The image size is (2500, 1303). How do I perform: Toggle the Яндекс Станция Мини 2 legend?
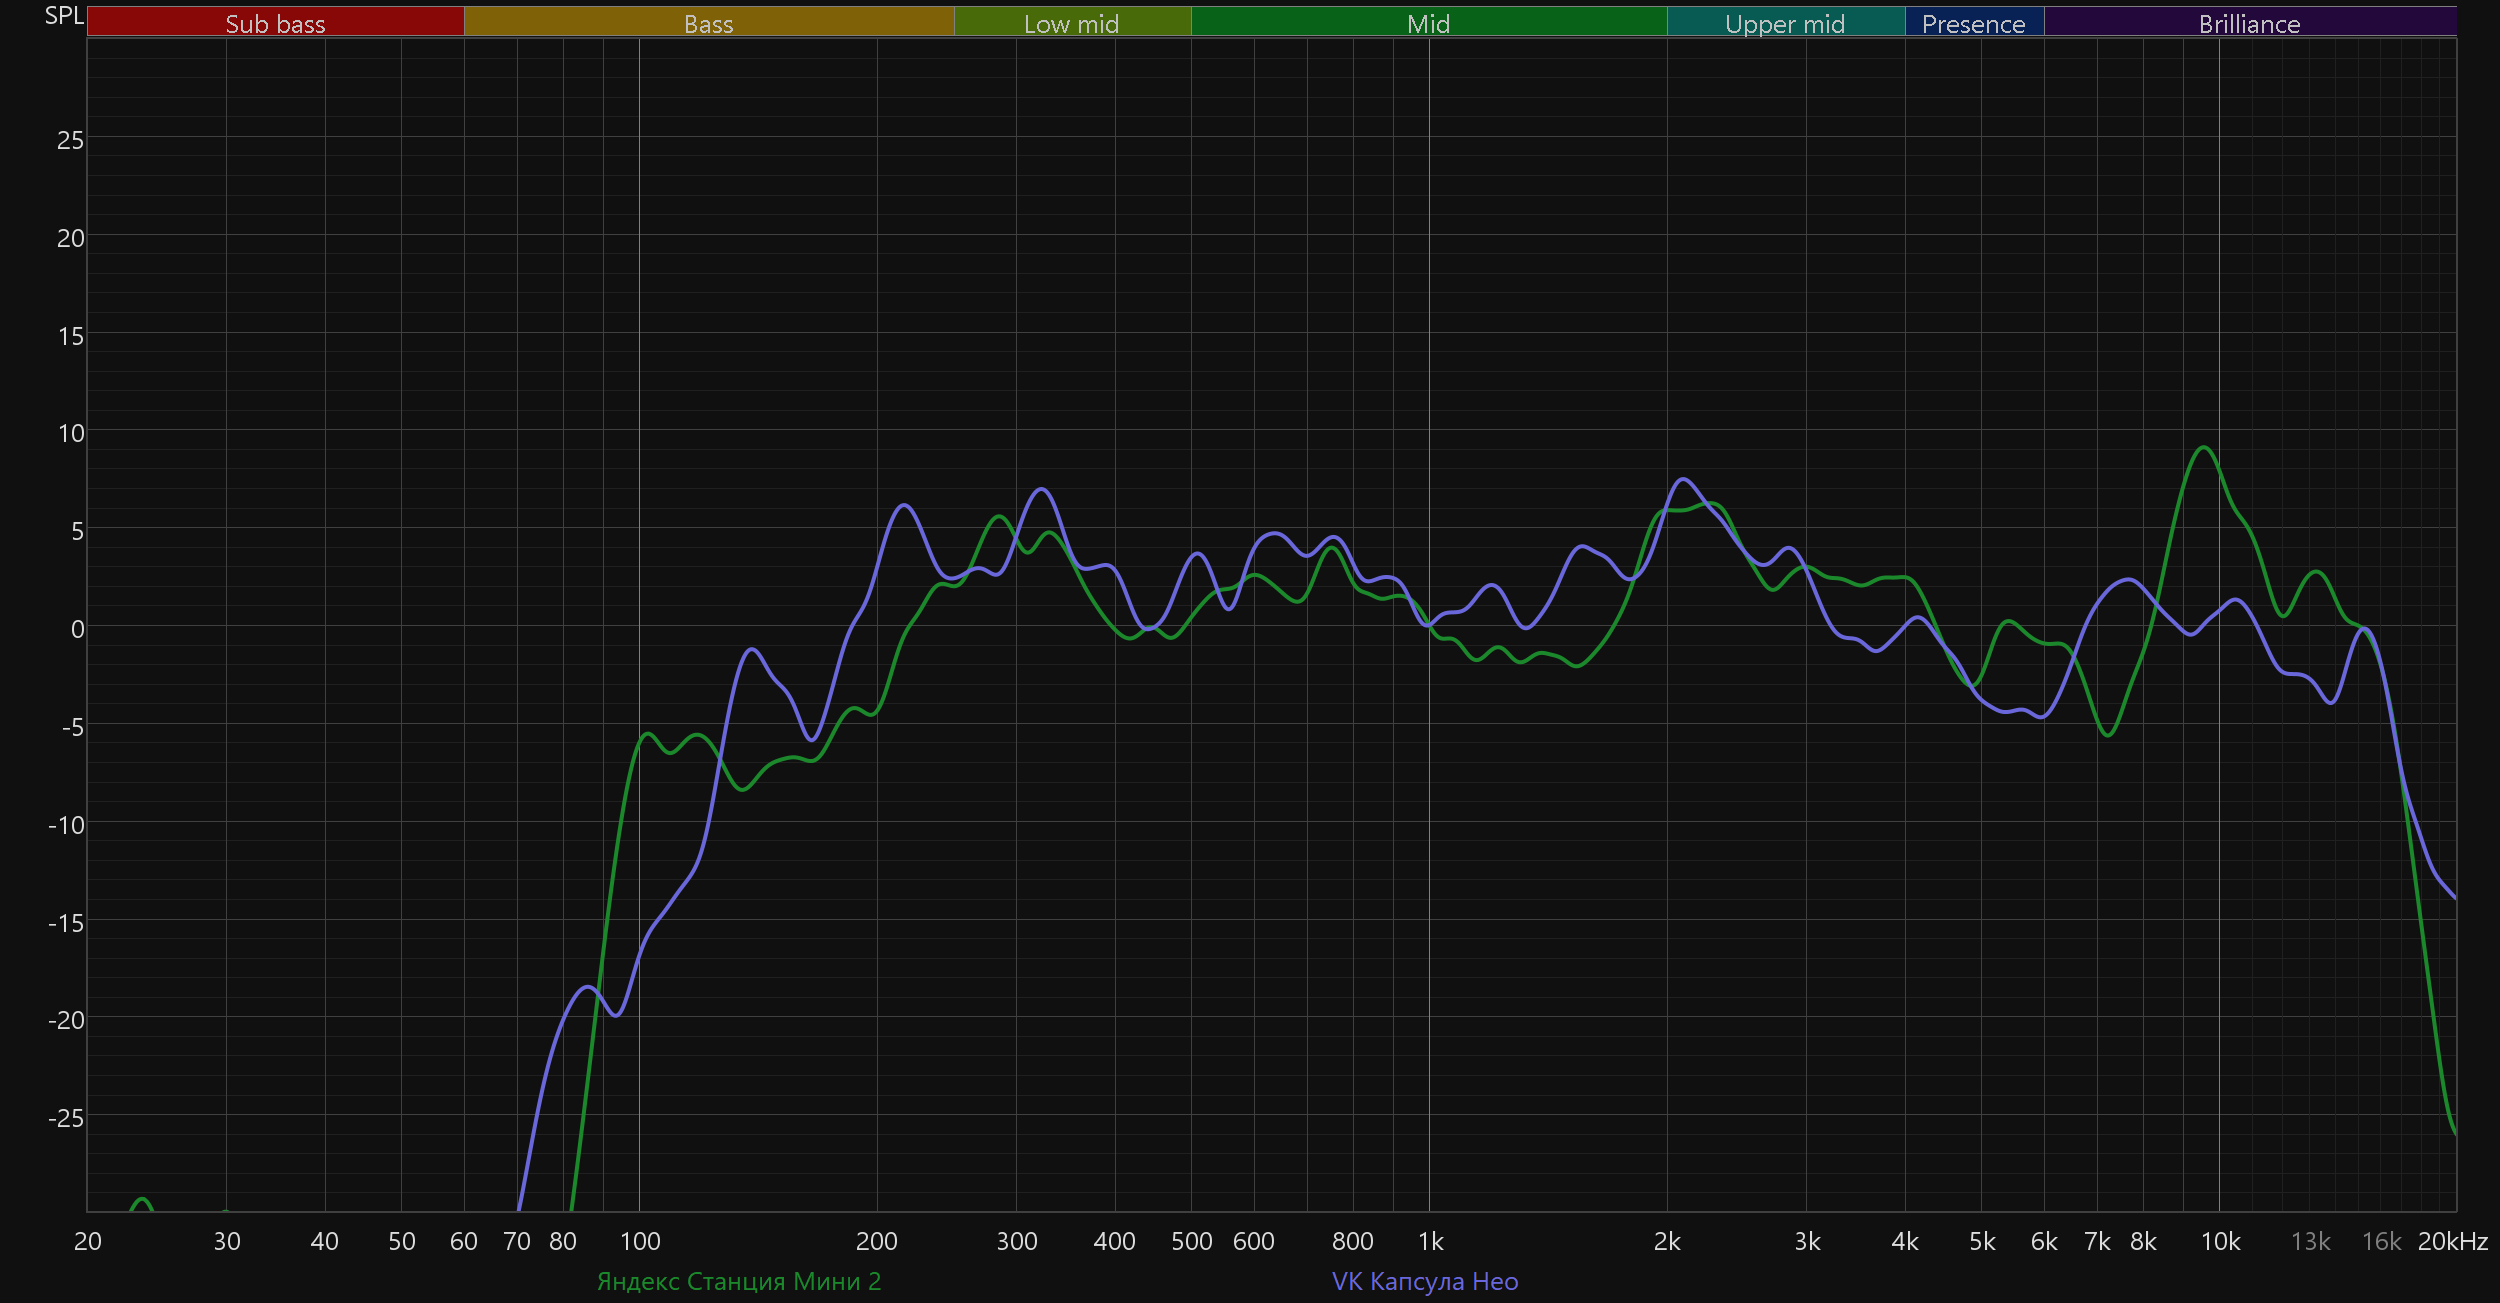(x=739, y=1281)
